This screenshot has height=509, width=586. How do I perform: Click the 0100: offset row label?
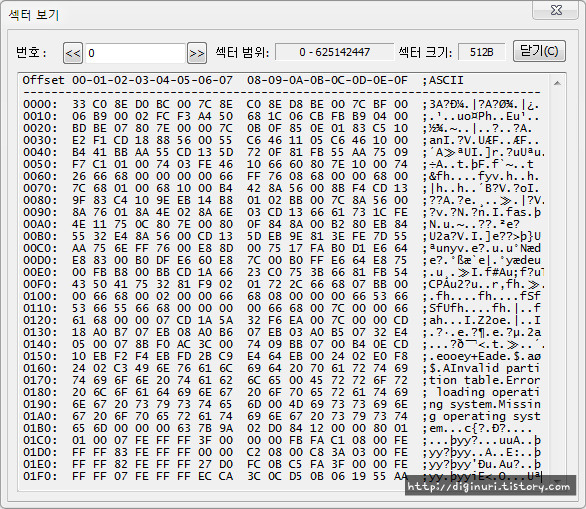(40, 296)
